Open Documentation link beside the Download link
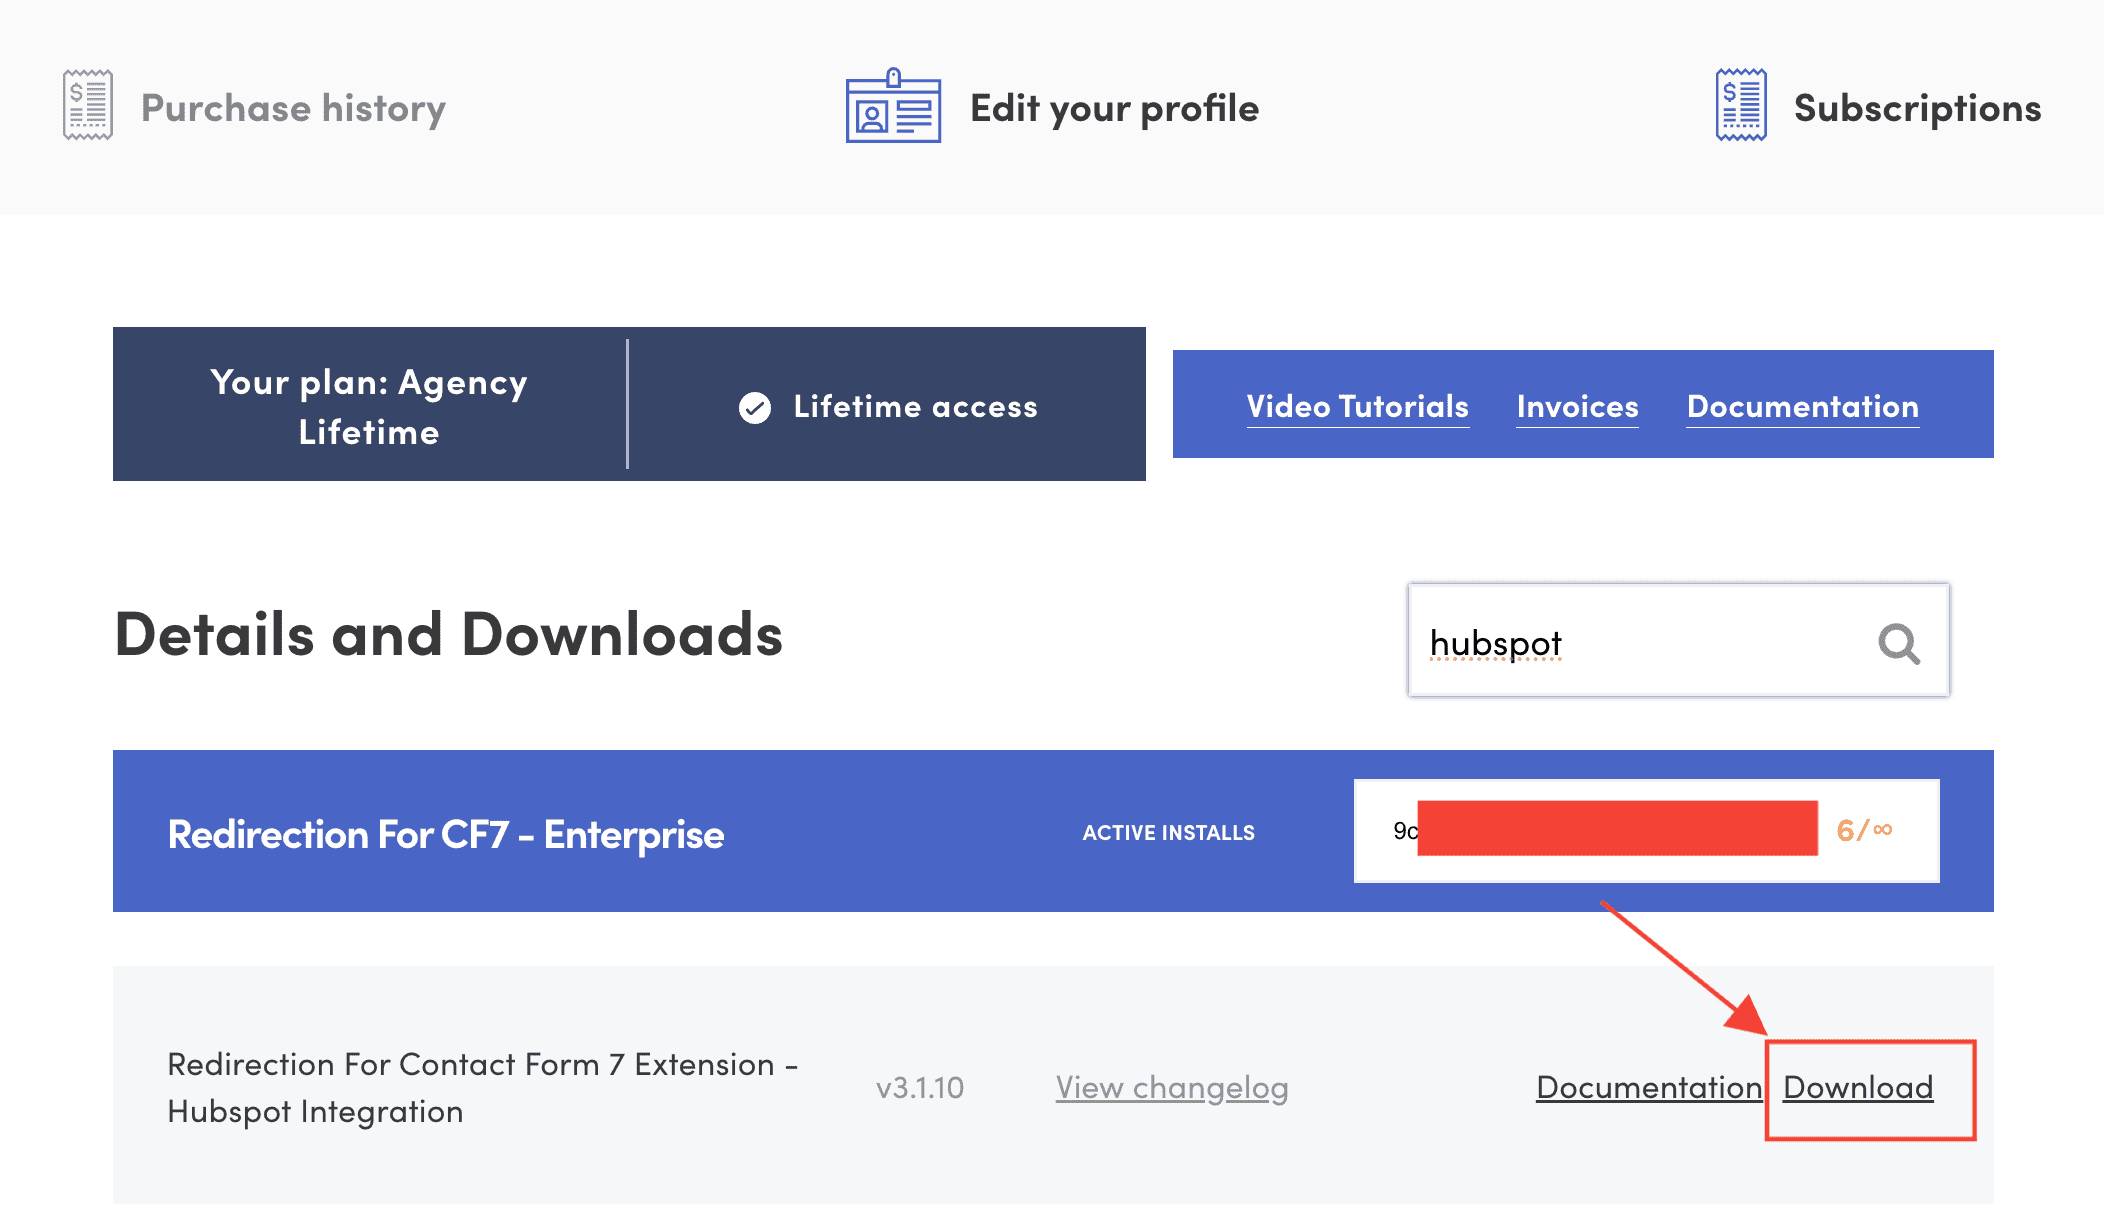This screenshot has height=1232, width=2104. (x=1648, y=1087)
